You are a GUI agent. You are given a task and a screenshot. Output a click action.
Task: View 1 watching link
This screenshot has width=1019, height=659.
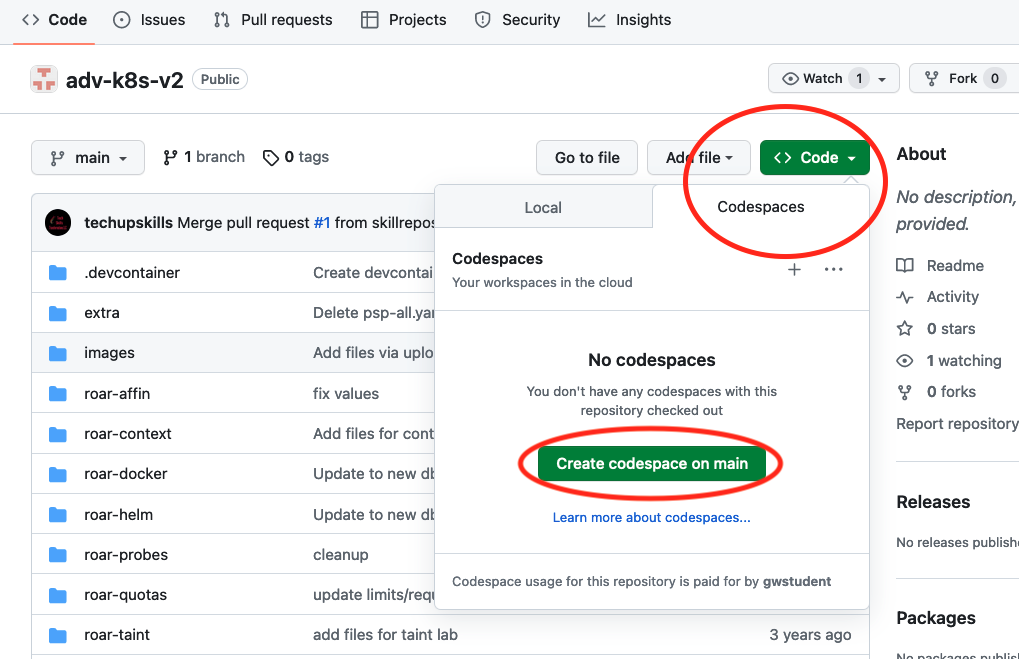click(964, 360)
